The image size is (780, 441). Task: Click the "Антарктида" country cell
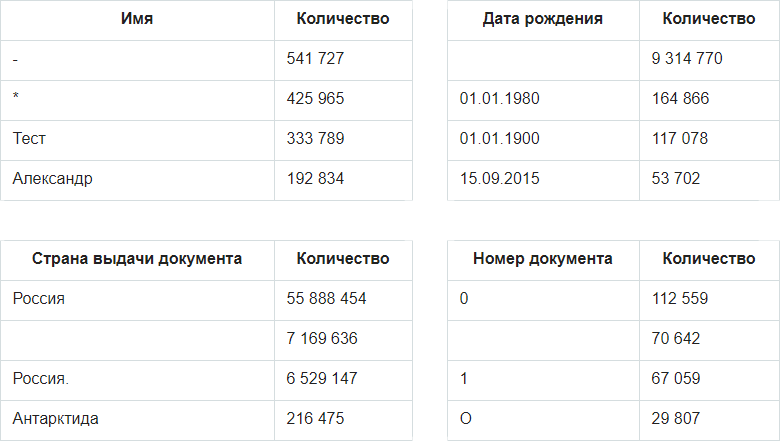(x=56, y=419)
